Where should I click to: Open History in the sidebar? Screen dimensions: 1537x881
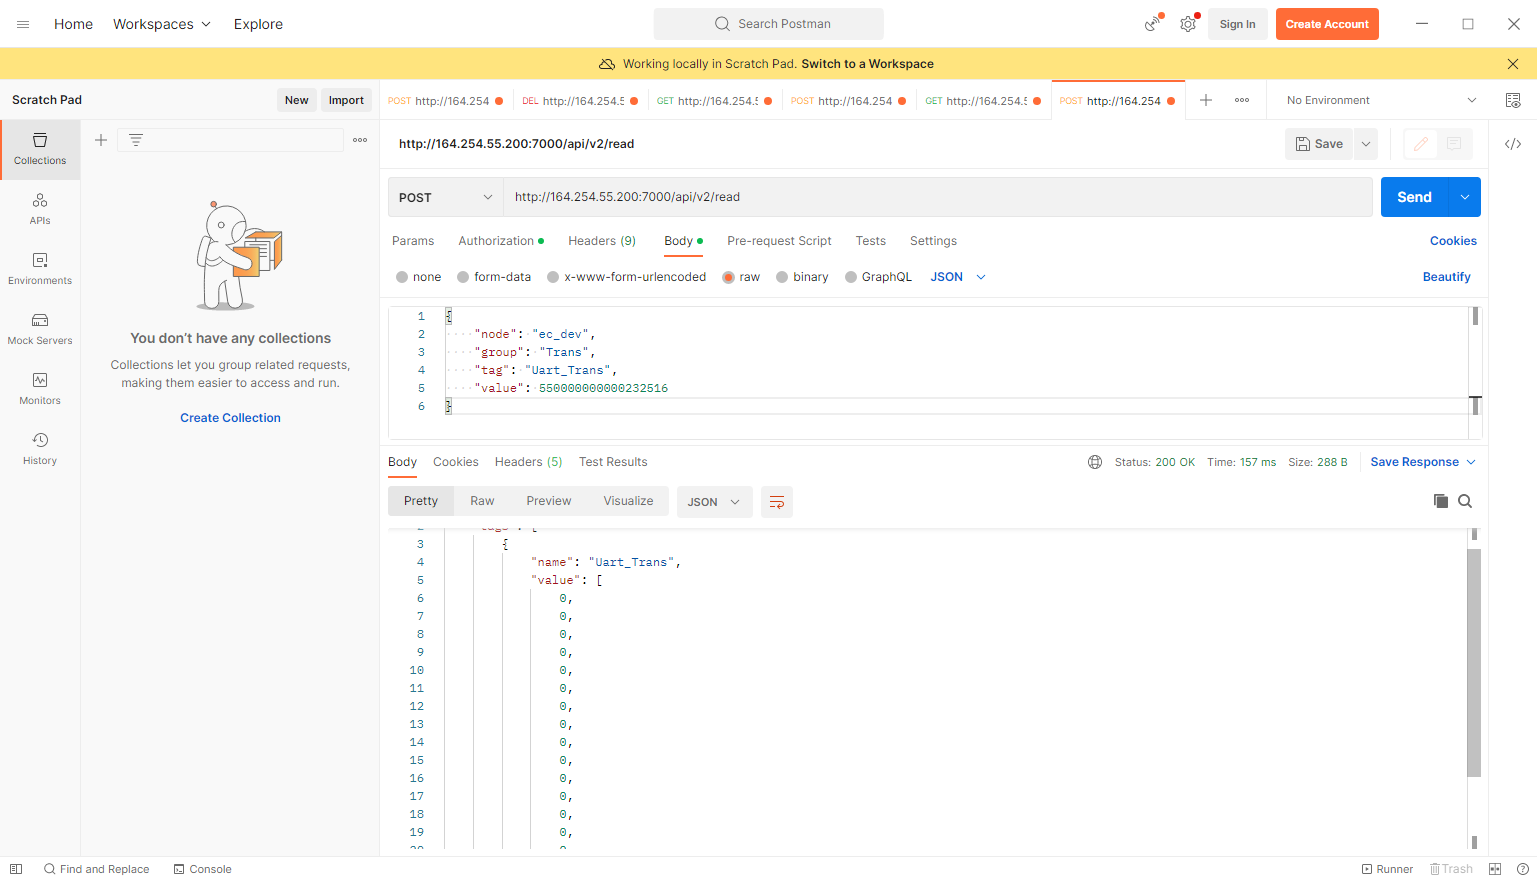pyautogui.click(x=40, y=449)
